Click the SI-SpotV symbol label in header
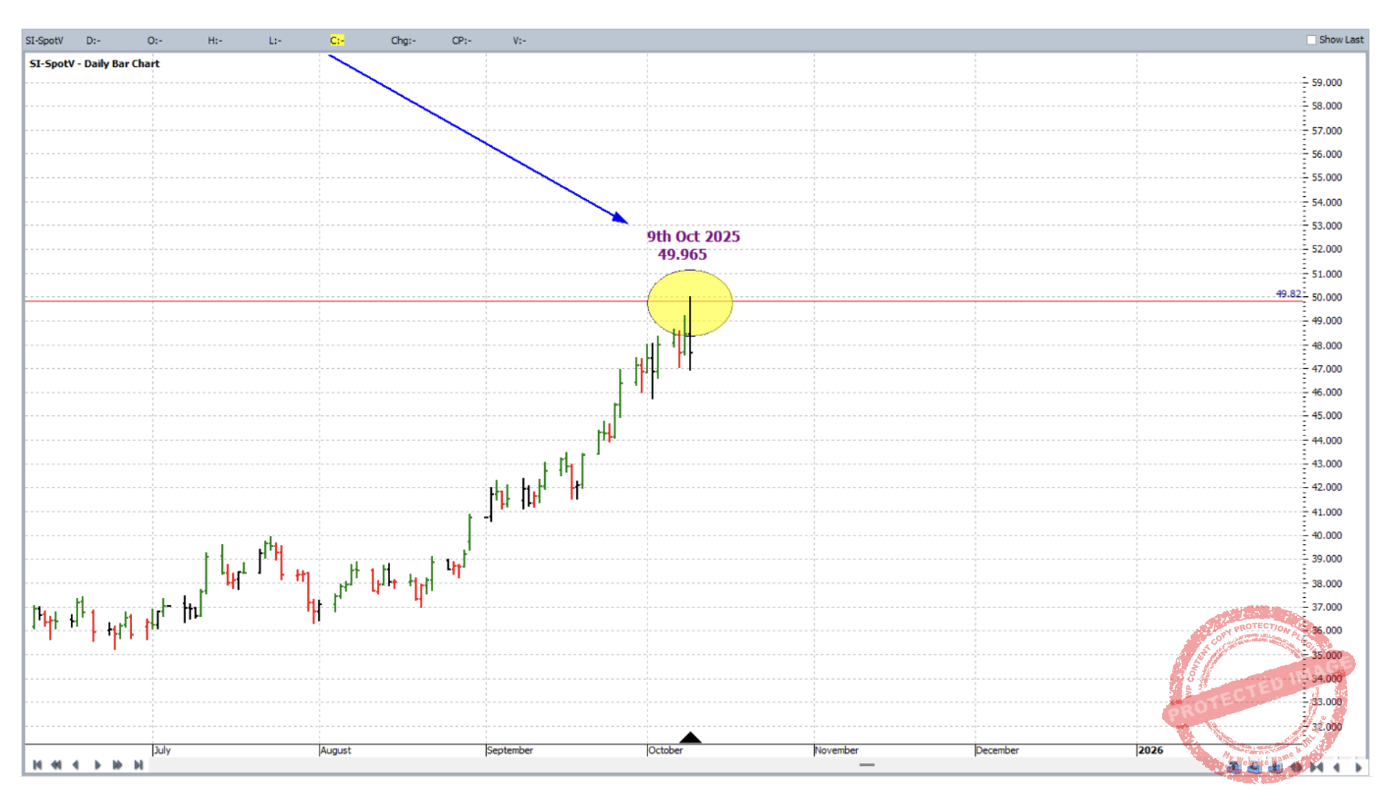The height and width of the screenshot is (802, 1390). pyautogui.click(x=45, y=41)
